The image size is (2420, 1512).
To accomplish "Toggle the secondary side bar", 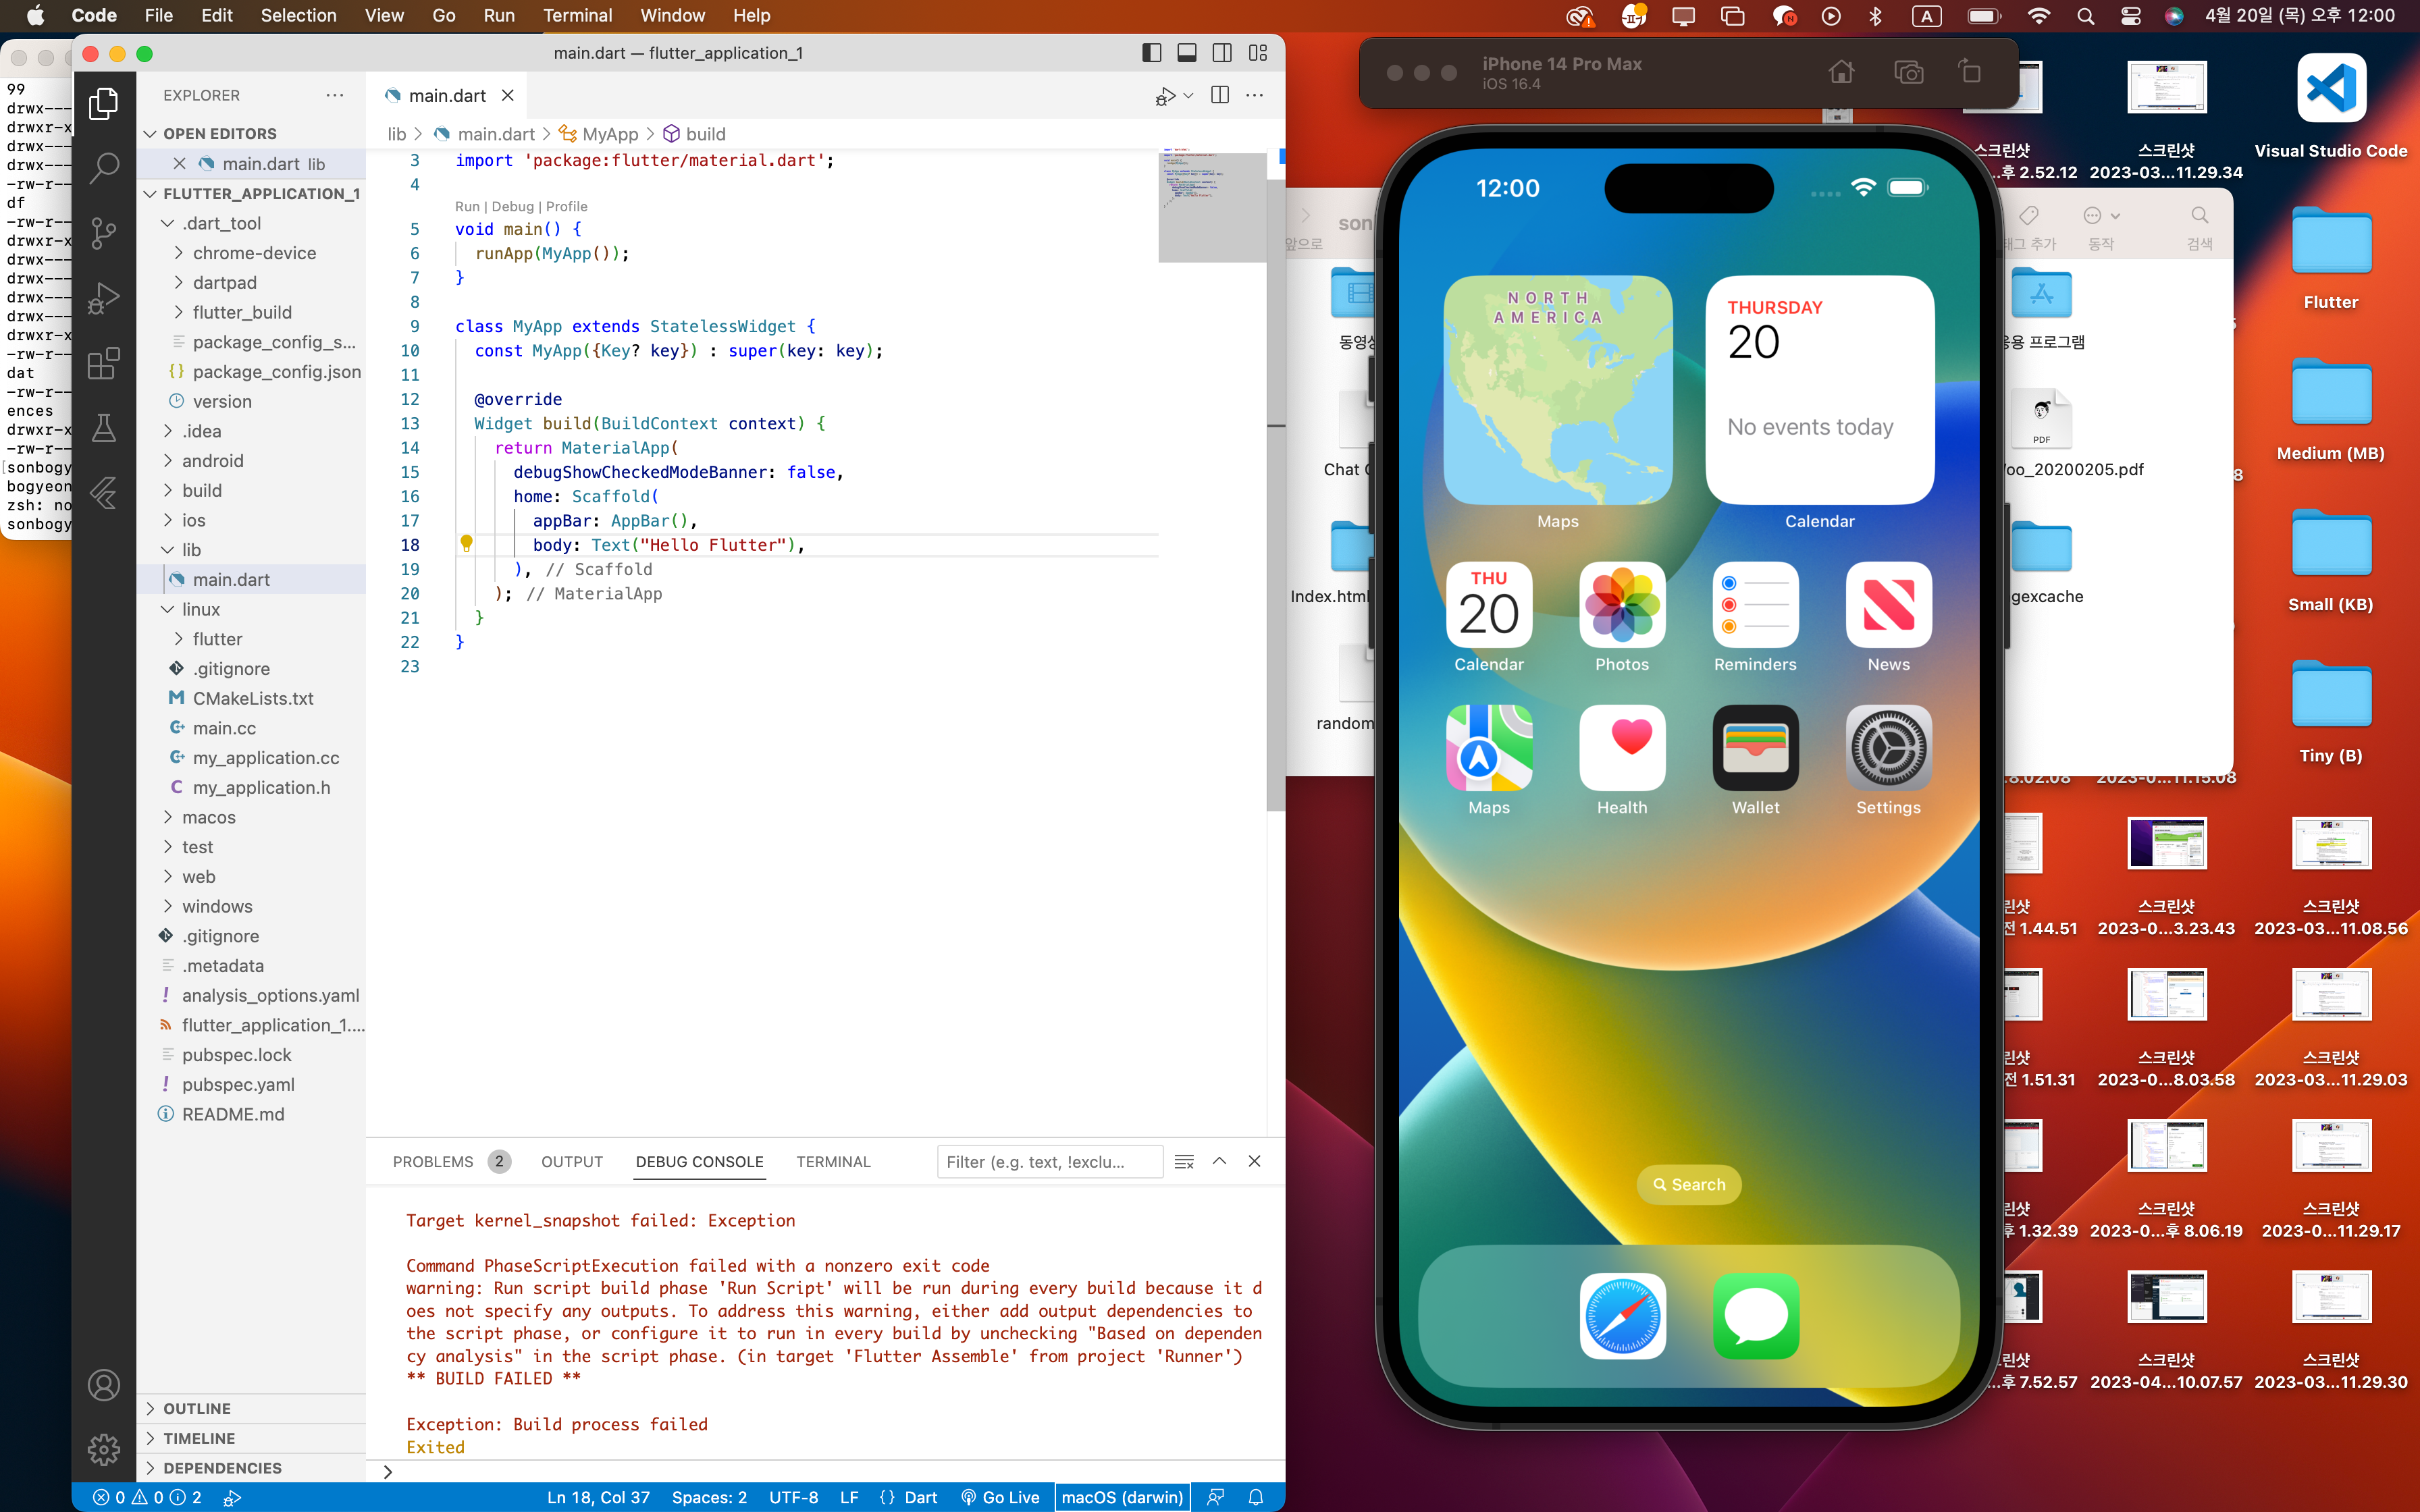I will [1222, 53].
